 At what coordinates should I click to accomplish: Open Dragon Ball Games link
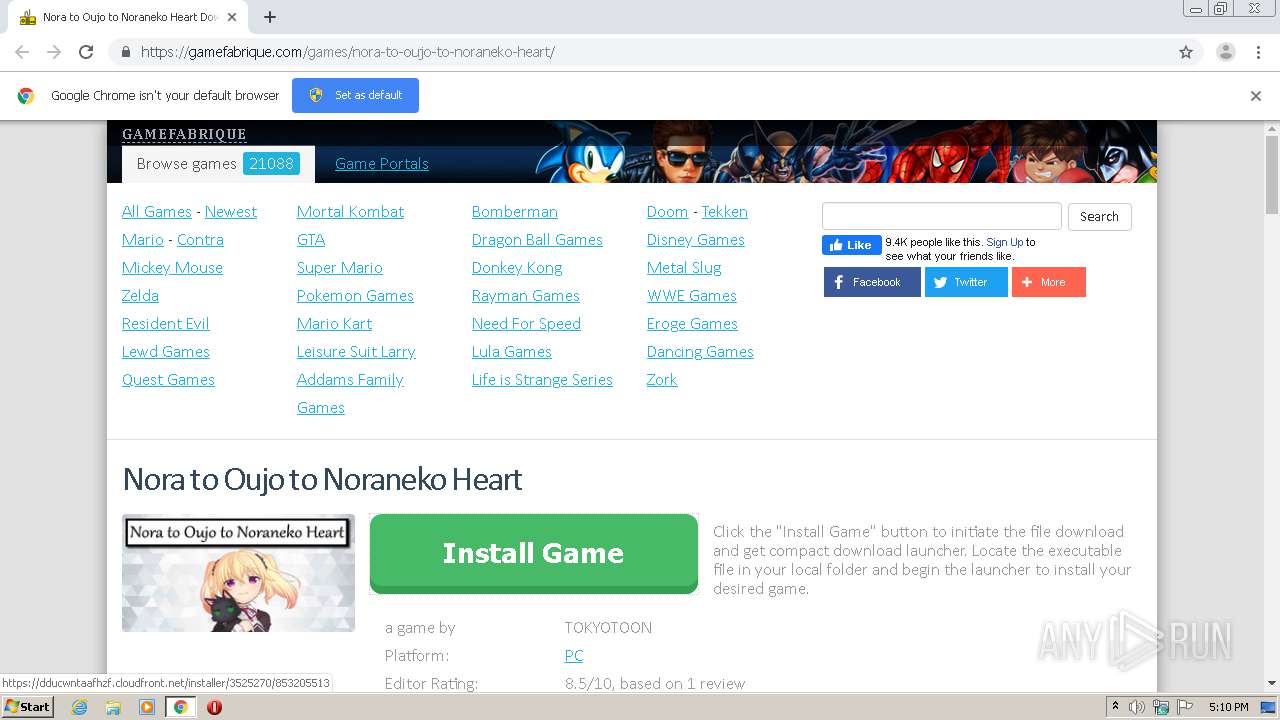[537, 240]
